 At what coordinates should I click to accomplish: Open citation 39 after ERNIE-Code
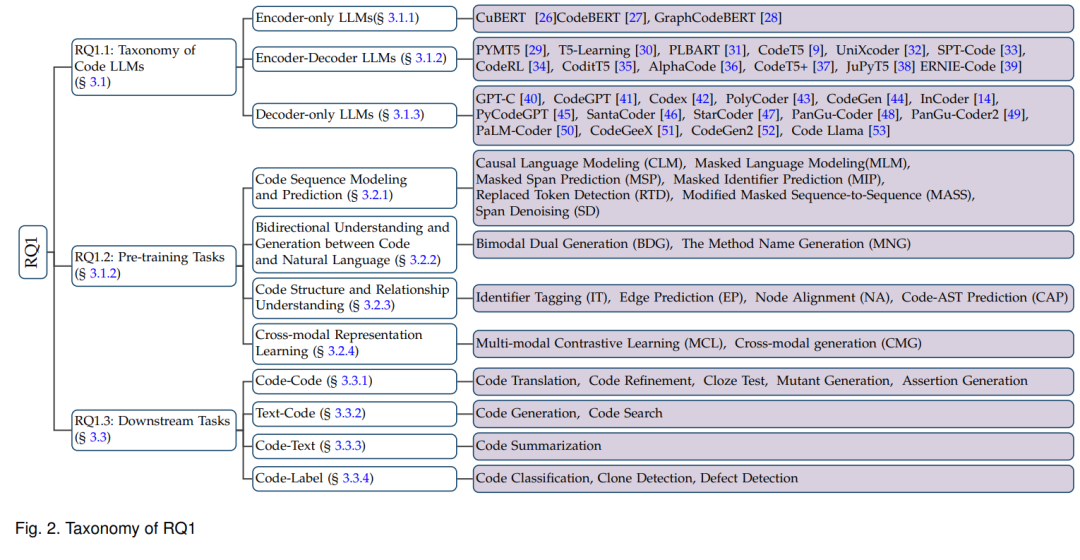[x=1011, y=67]
